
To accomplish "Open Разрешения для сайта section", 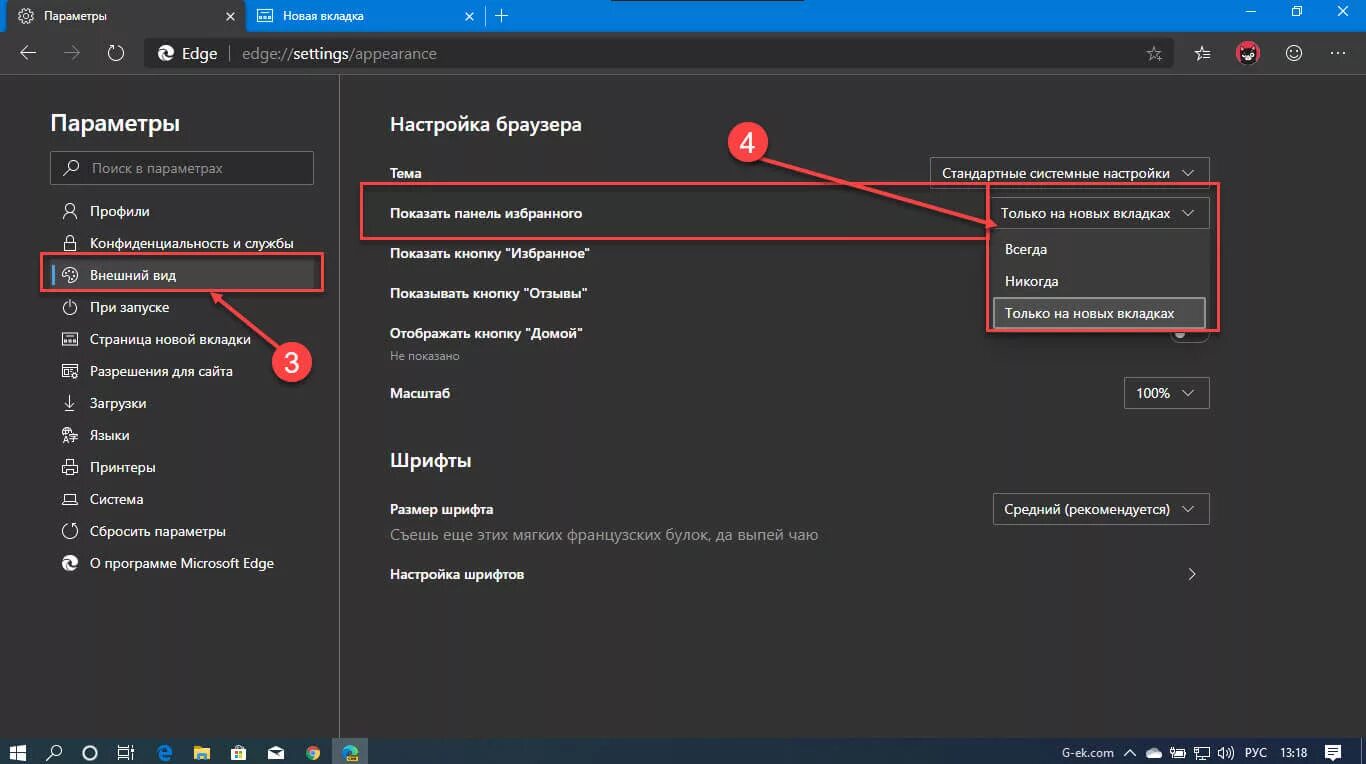I will click(x=182, y=371).
